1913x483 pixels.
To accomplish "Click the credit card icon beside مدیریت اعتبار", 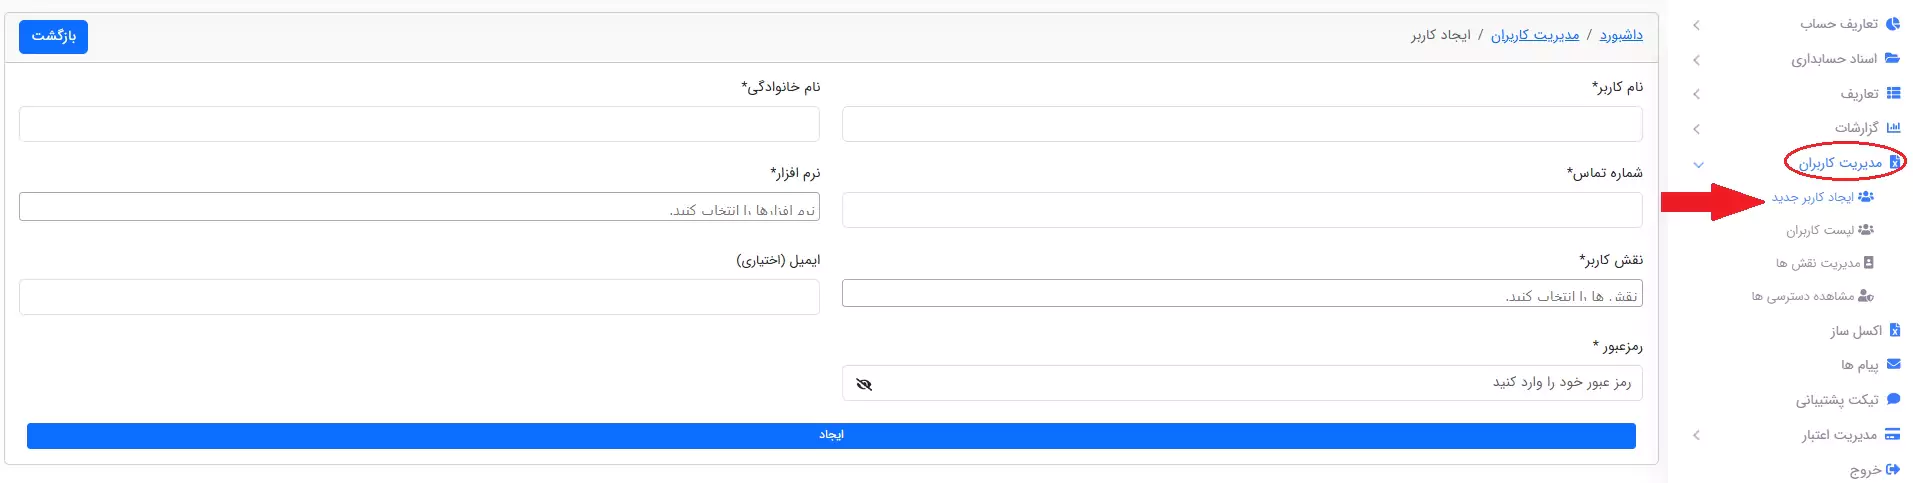I will (x=1892, y=435).
